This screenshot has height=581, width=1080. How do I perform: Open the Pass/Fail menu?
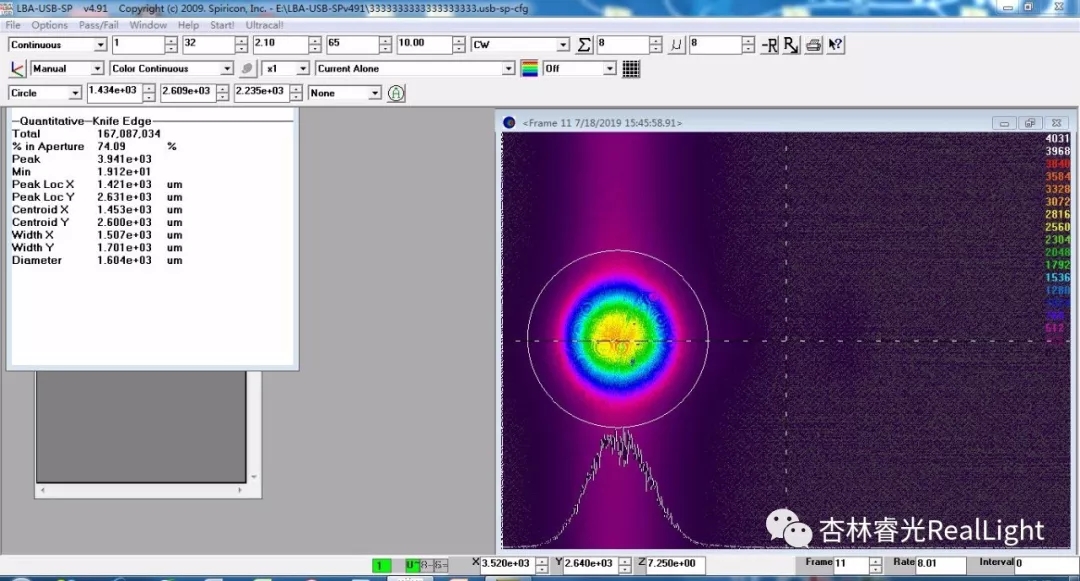tap(98, 25)
